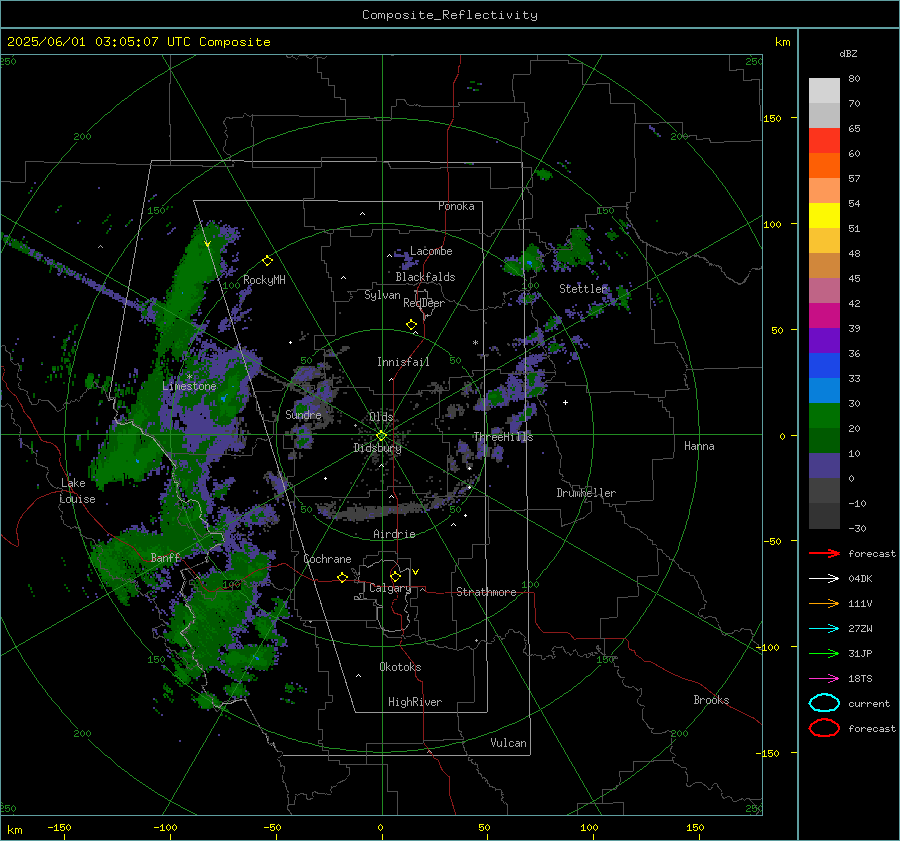Pick the blue 36 dBZ legend swatch
900x841 pixels.
824,365
